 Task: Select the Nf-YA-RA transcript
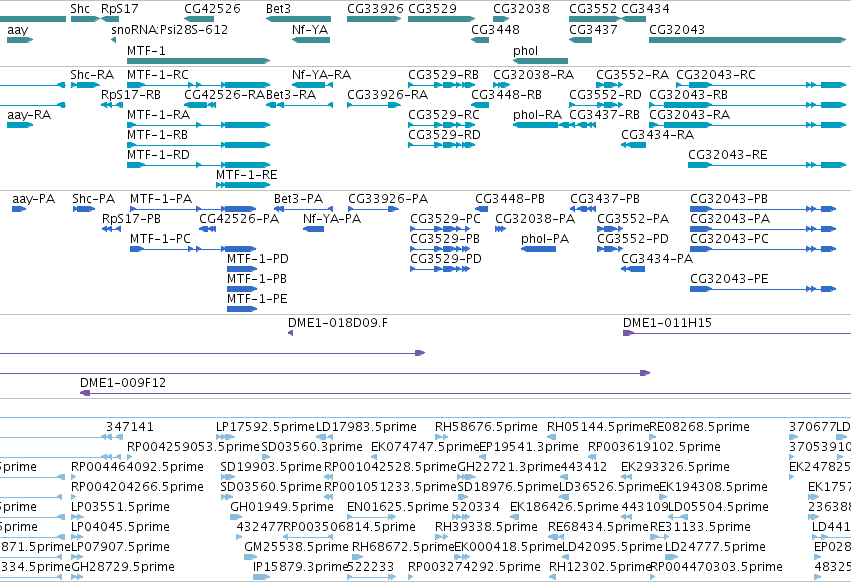click(311, 85)
